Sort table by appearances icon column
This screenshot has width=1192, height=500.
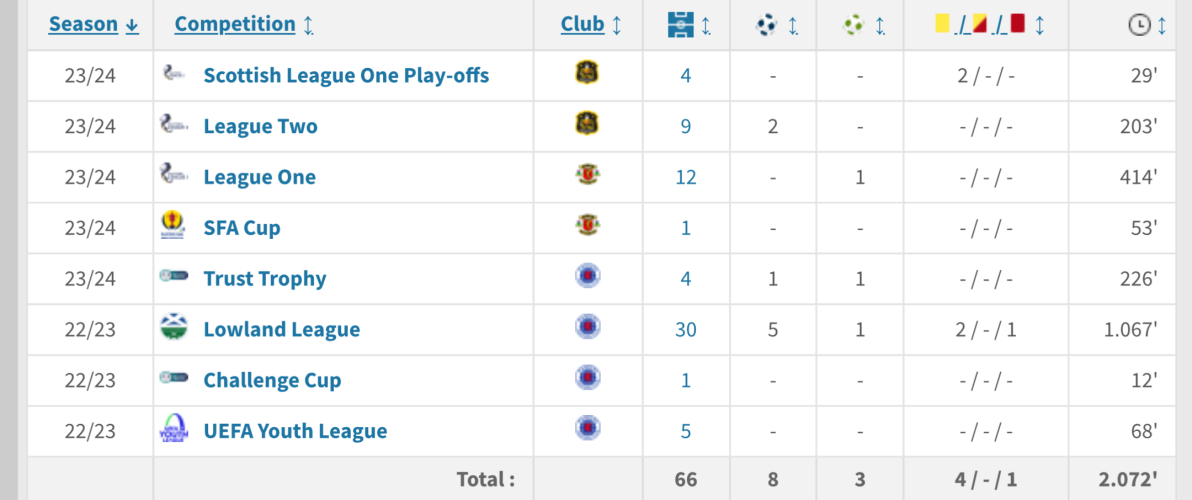tap(680, 26)
